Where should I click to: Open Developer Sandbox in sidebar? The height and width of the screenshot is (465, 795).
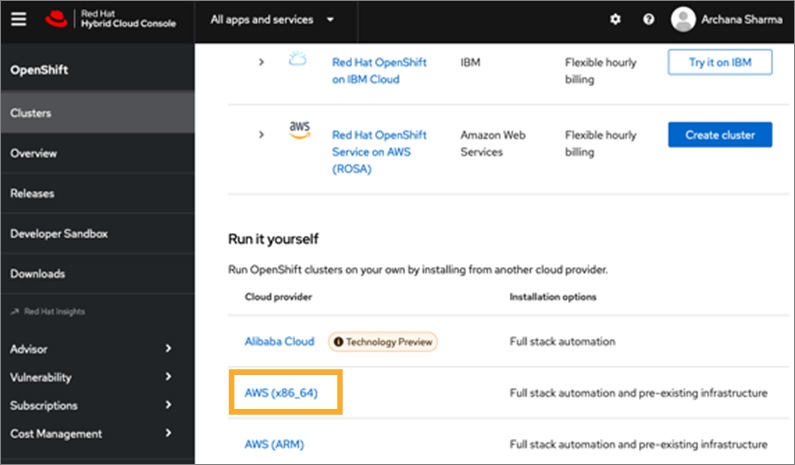pos(97,233)
